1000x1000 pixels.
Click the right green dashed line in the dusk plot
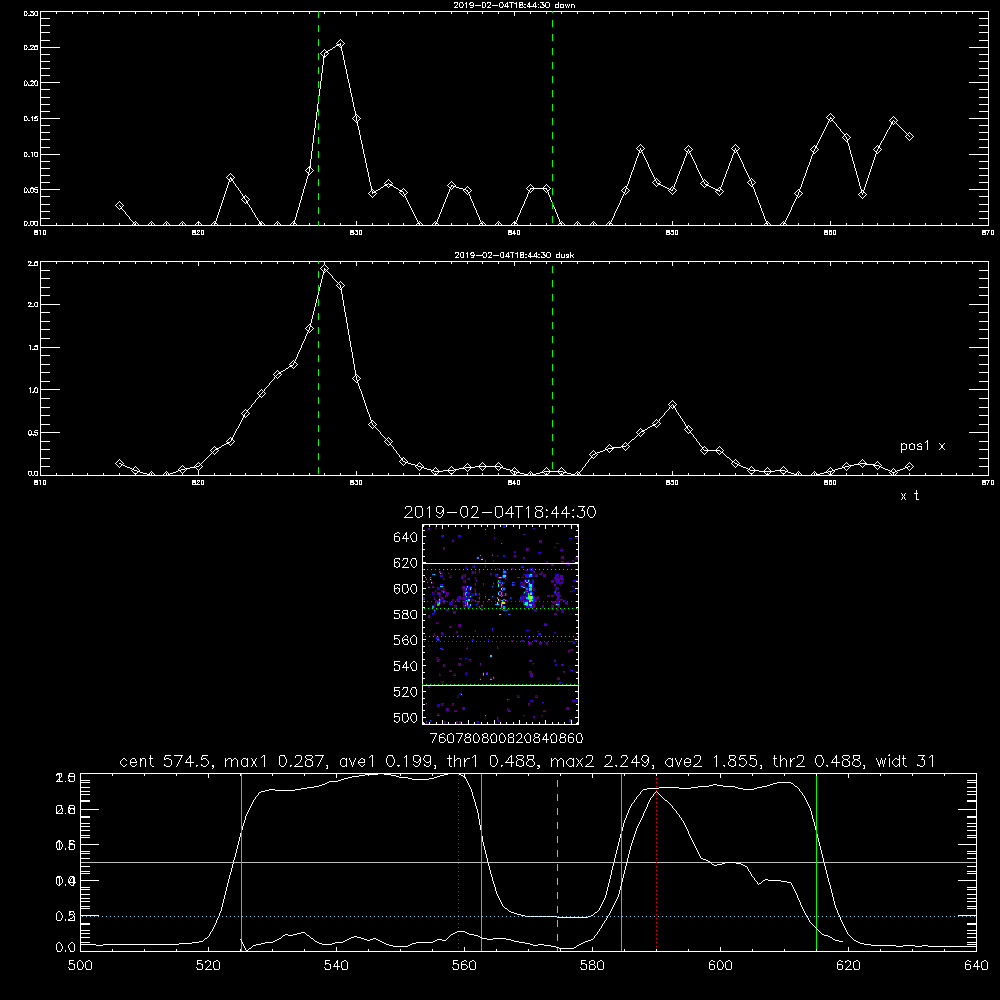pyautogui.click(x=552, y=368)
